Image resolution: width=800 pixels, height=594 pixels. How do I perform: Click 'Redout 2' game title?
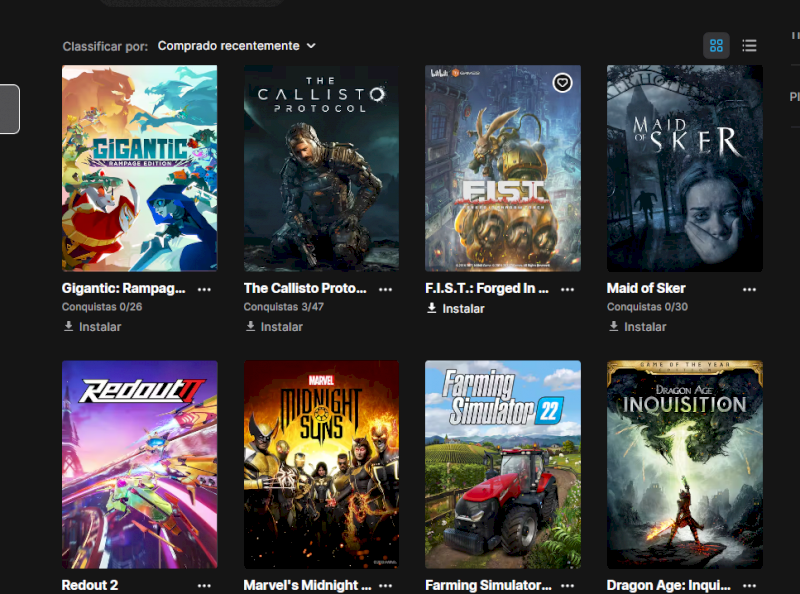click(x=90, y=585)
